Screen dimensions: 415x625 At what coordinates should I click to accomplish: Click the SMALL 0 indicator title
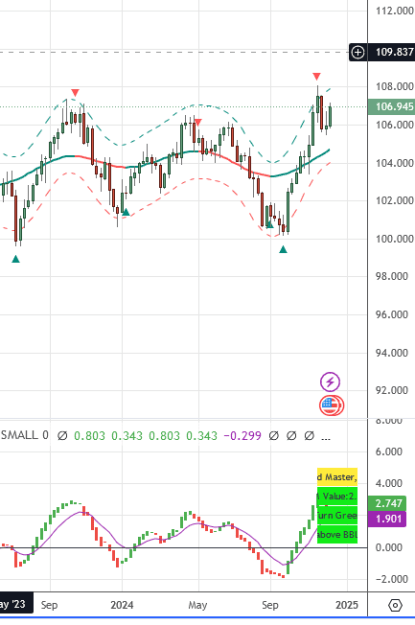pos(25,435)
